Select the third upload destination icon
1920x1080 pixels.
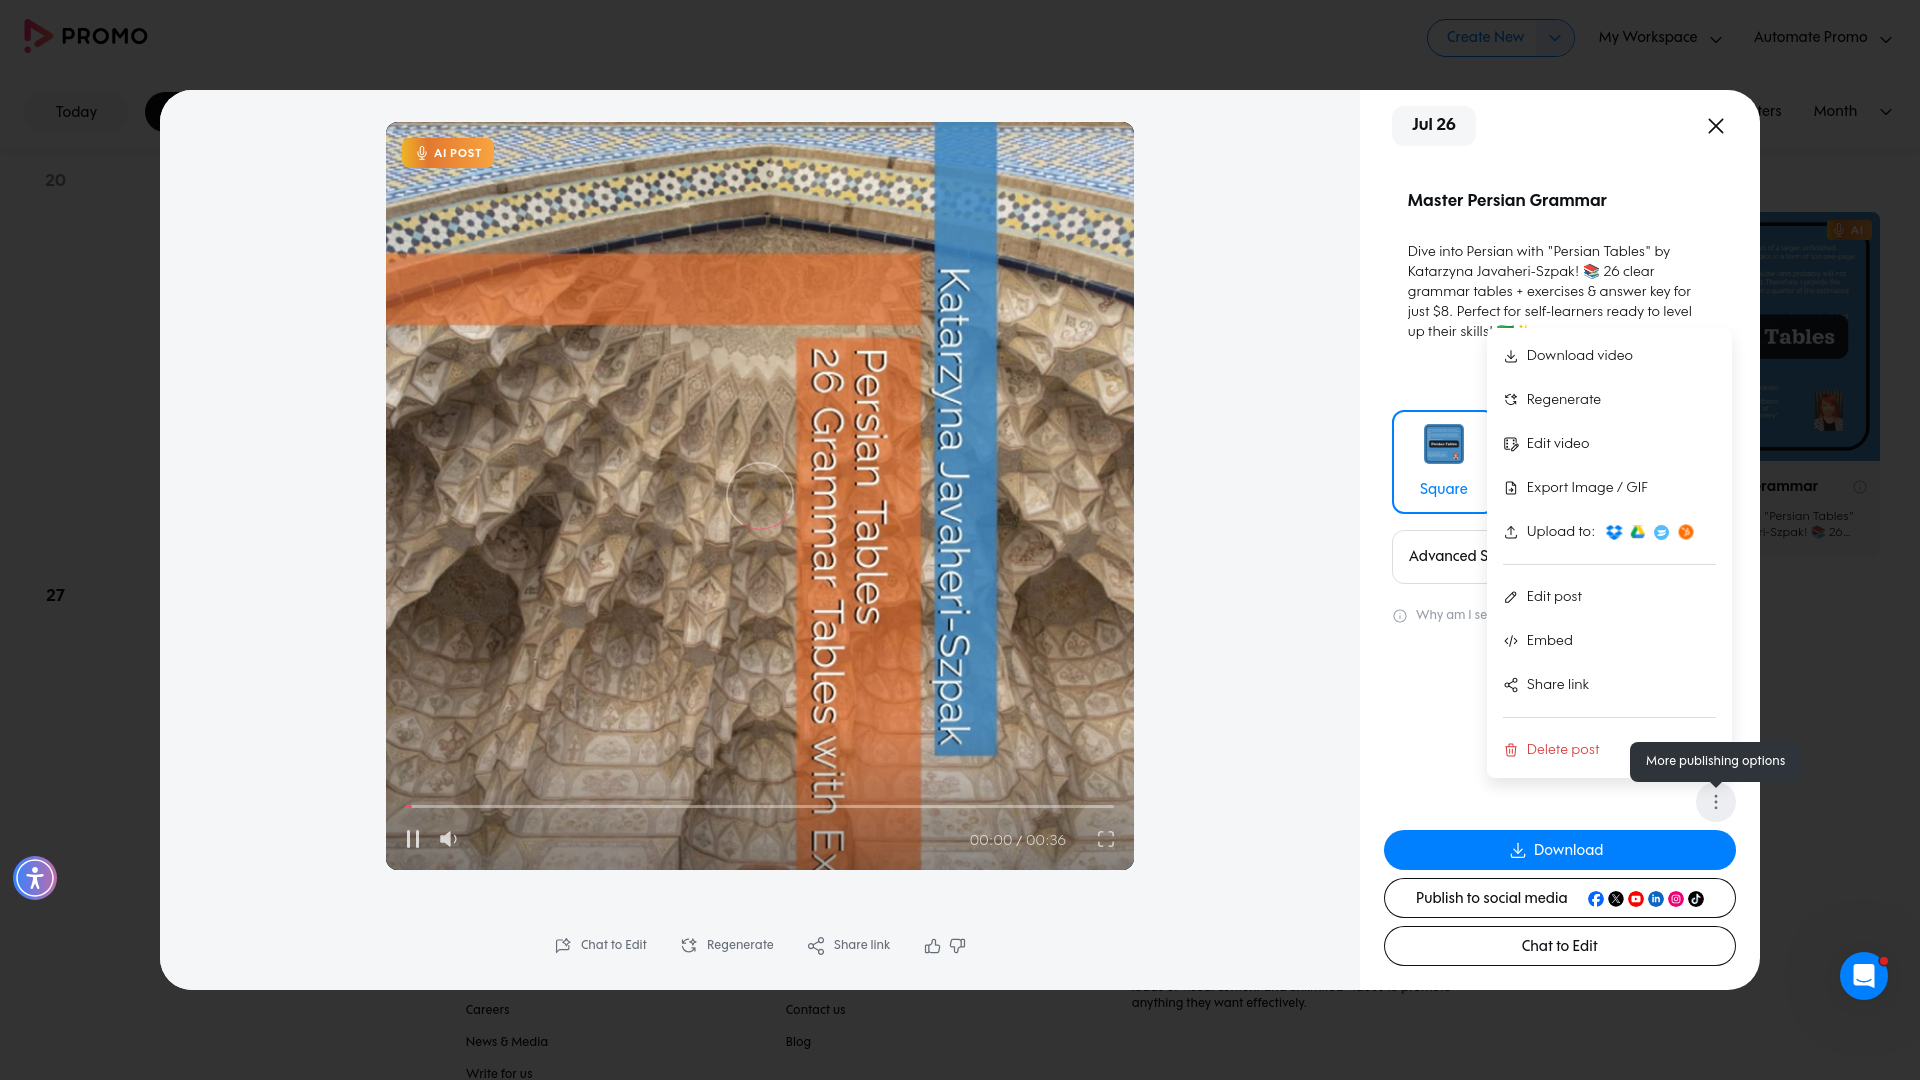coord(1662,532)
